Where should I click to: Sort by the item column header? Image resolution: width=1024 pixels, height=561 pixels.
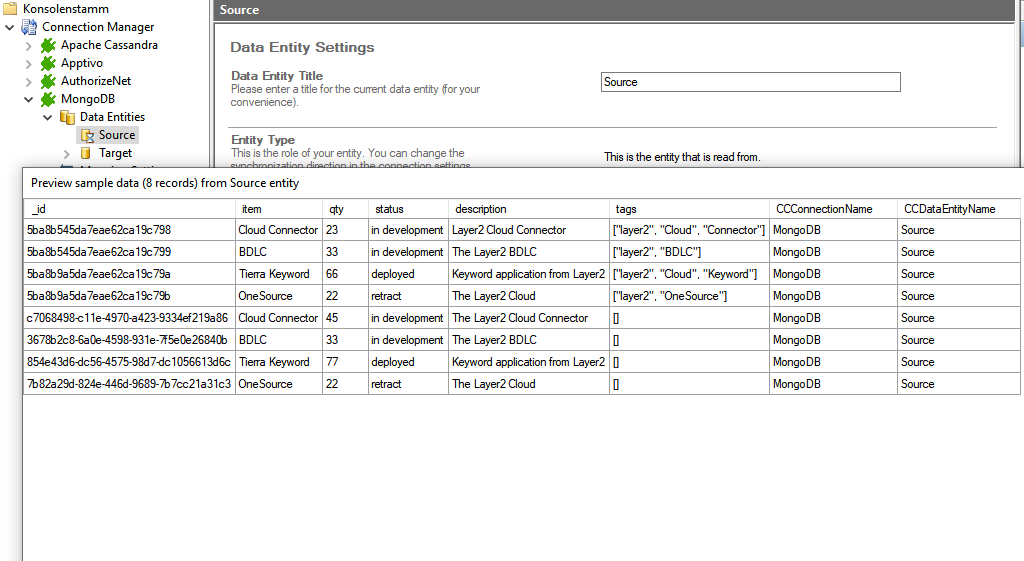point(279,209)
